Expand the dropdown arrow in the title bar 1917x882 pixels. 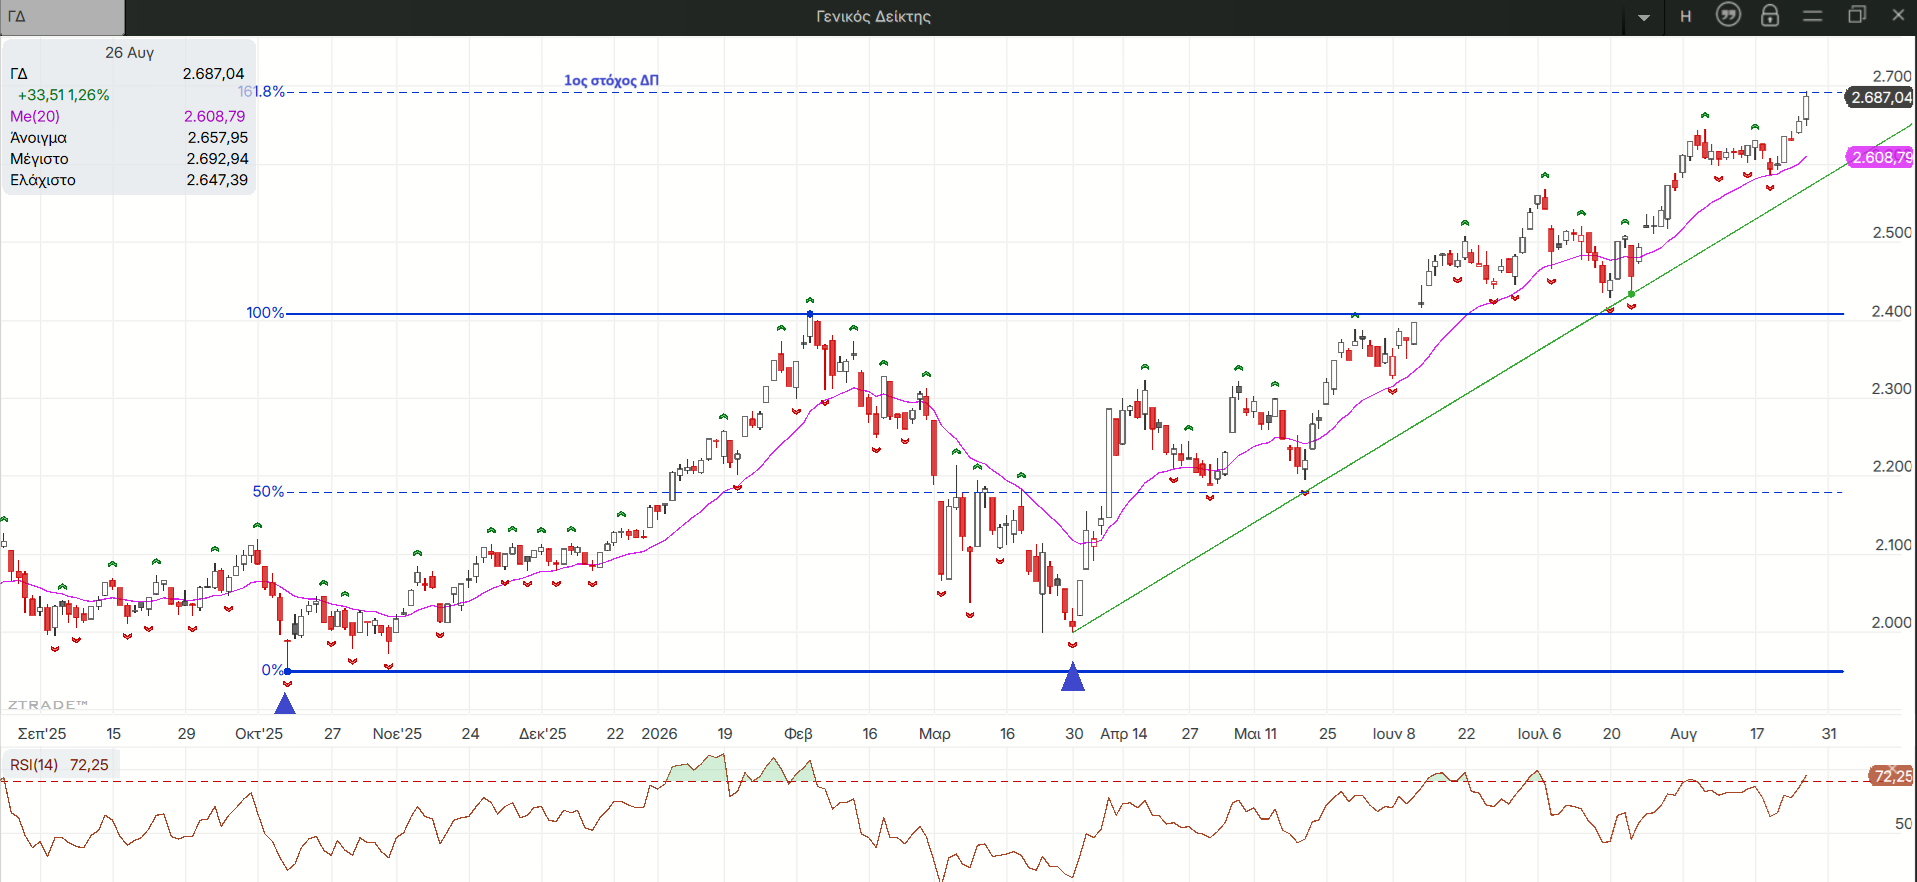(1644, 17)
